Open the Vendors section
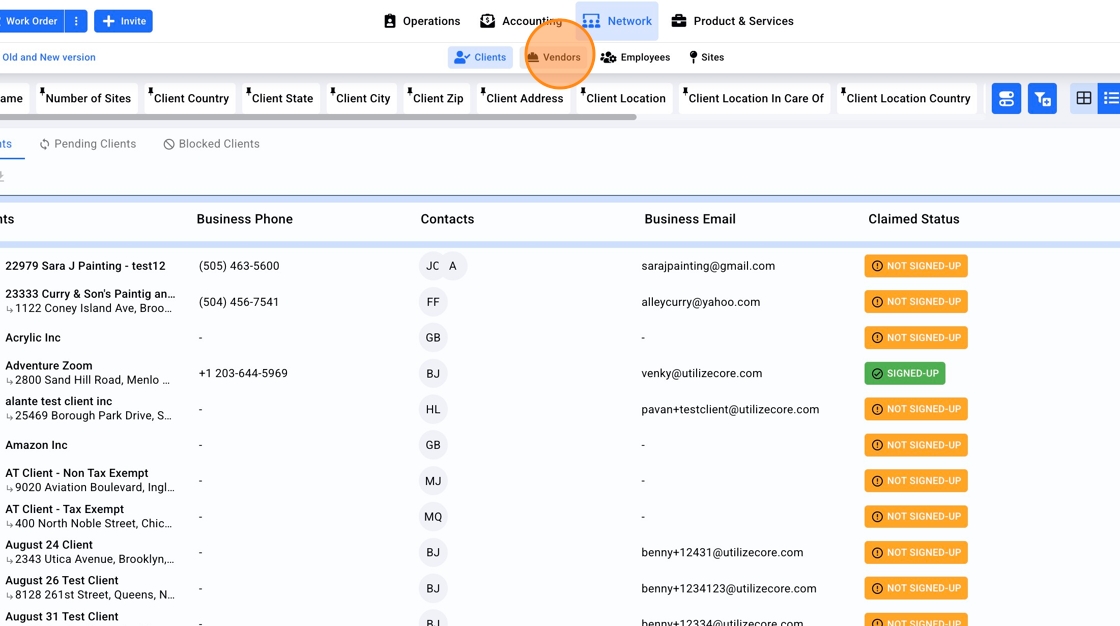This screenshot has height=626, width=1120. click(x=554, y=57)
